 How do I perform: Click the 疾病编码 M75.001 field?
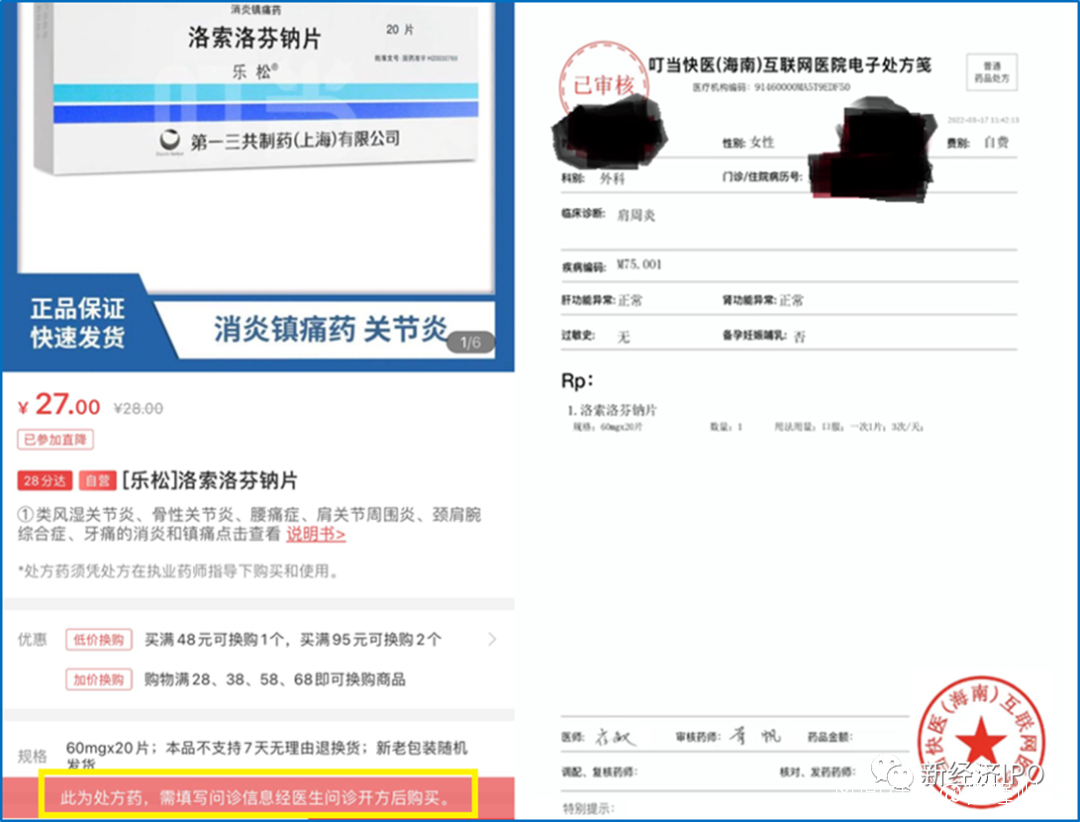click(612, 265)
